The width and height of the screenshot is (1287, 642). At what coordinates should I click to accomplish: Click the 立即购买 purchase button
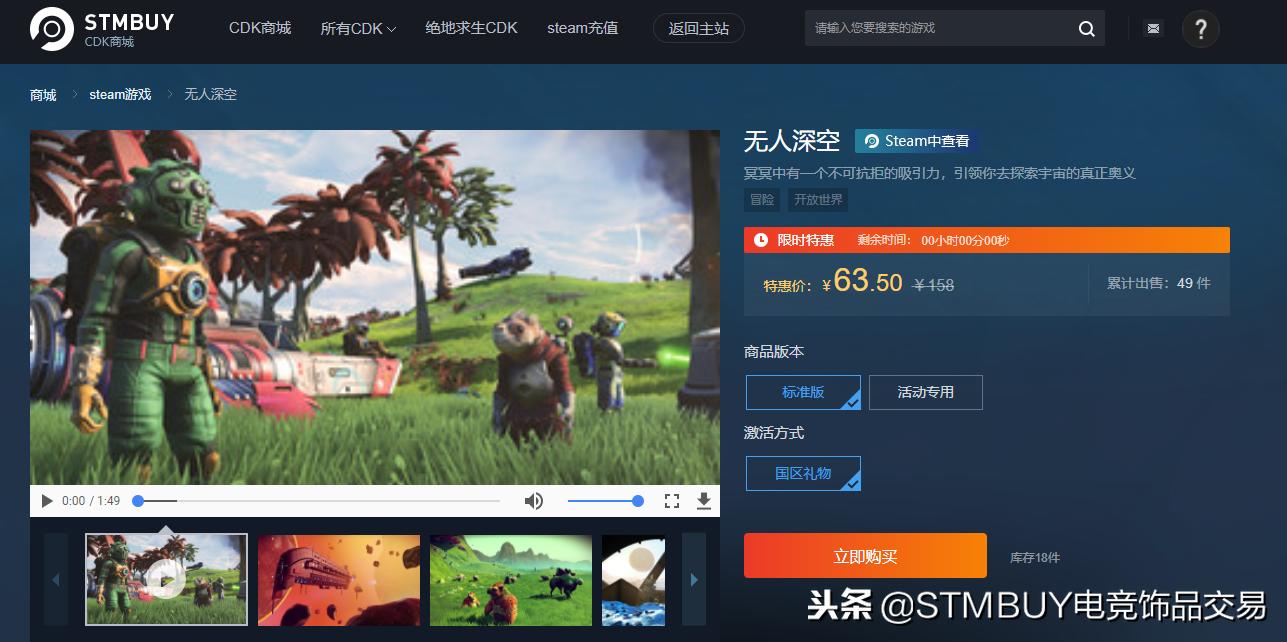pos(864,555)
